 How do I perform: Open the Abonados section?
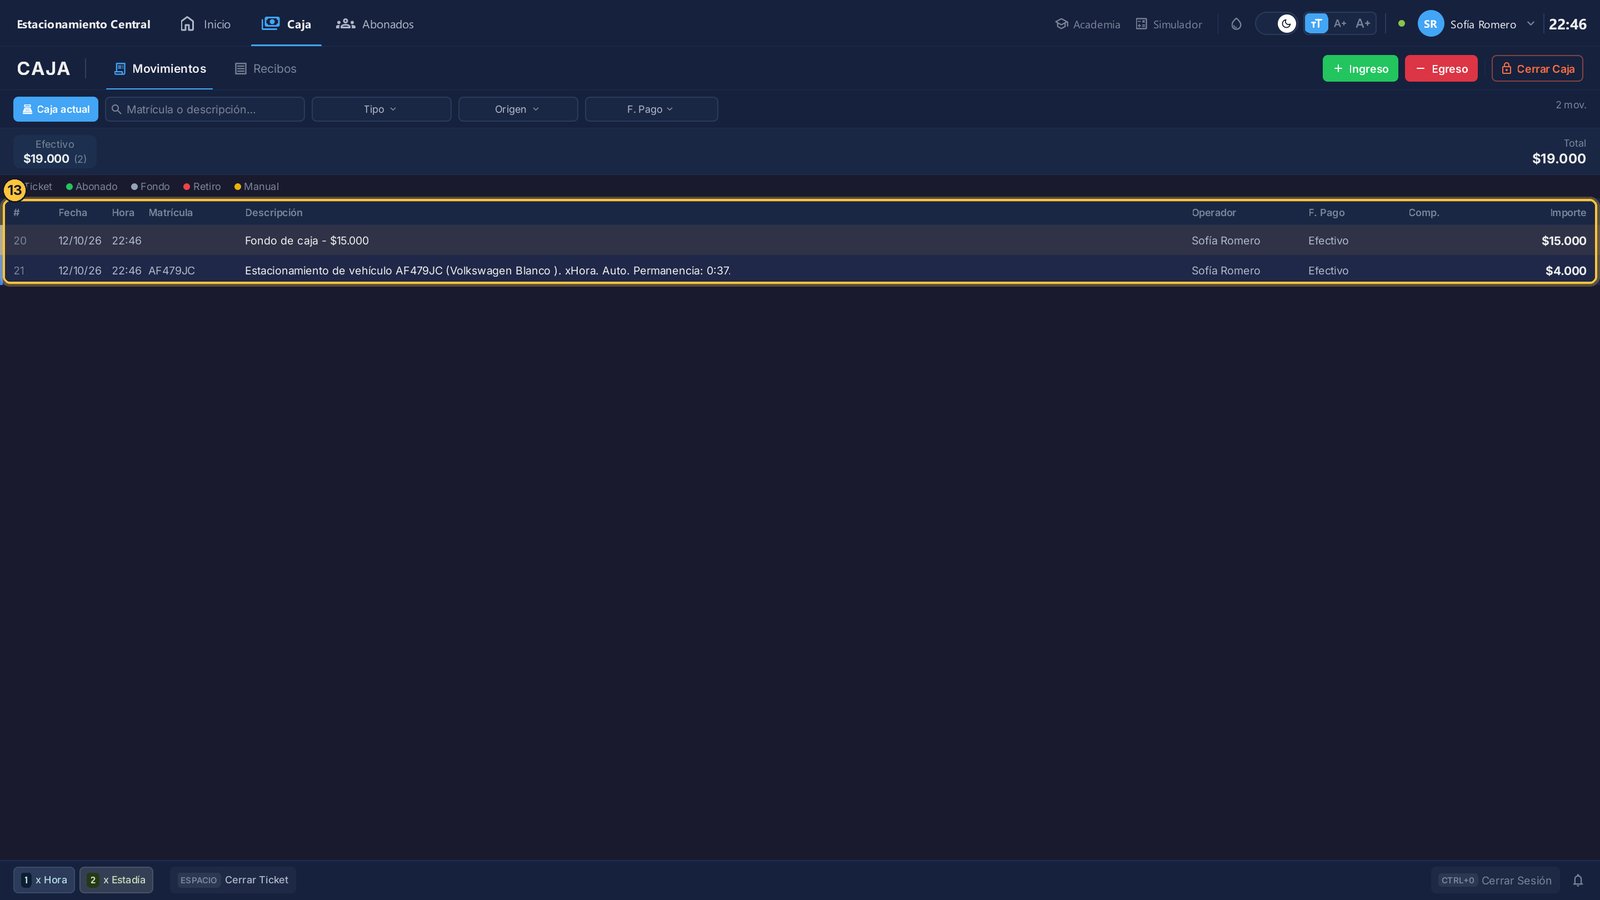[x=375, y=24]
